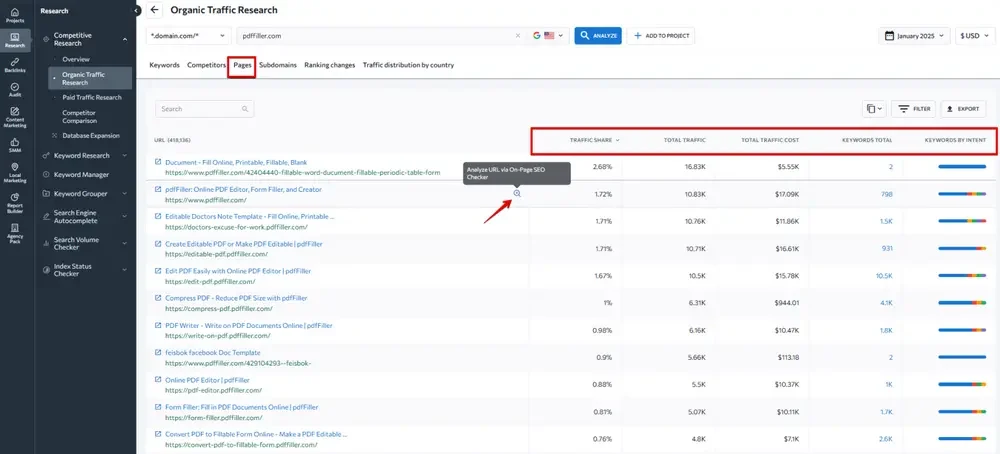
Task: Open Database Expansion in the sidebar
Action: 91,136
